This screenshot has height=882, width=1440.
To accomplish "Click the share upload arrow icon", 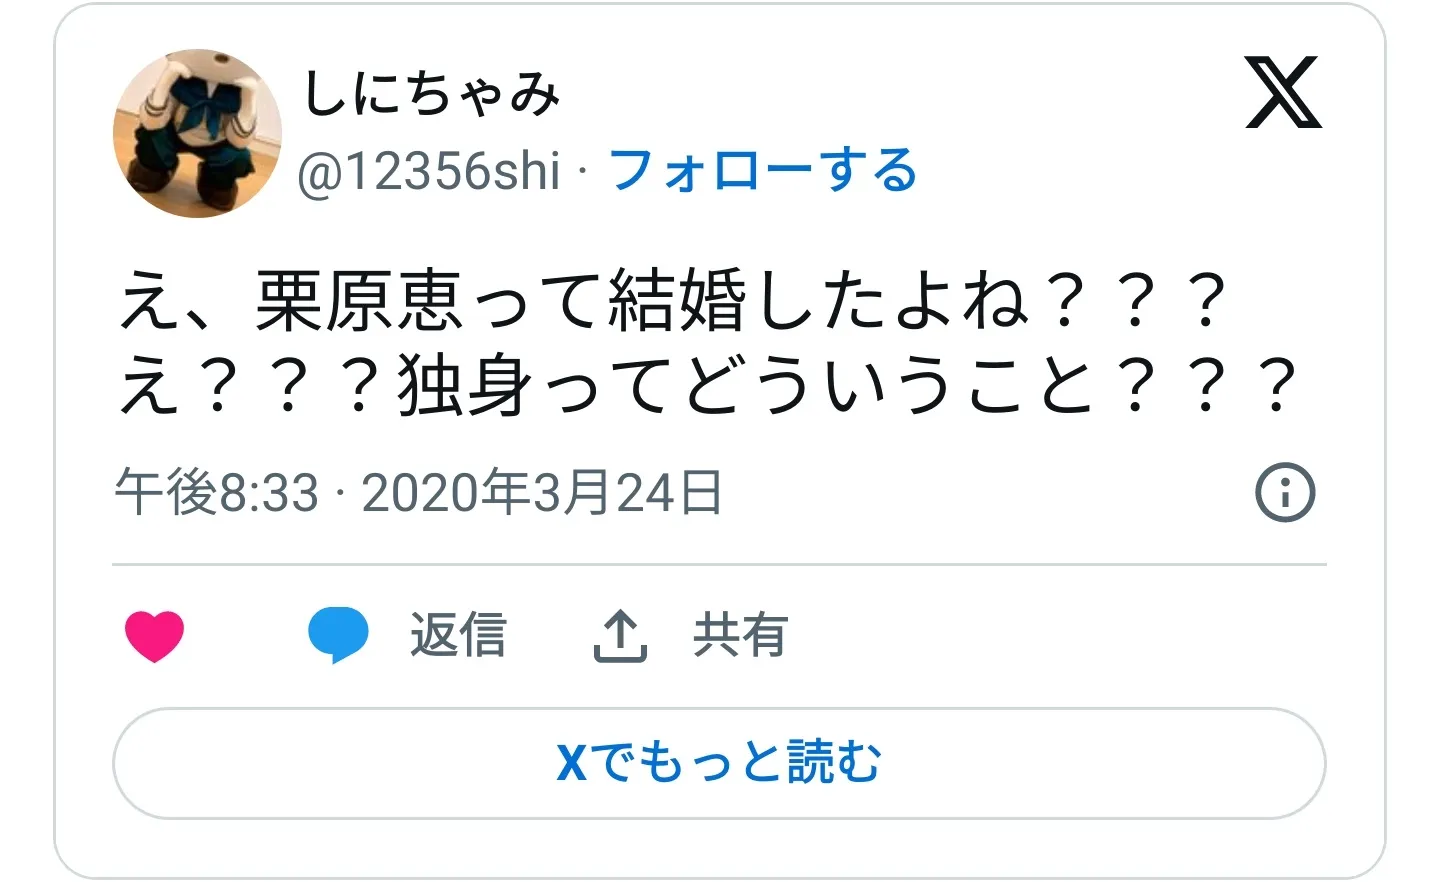I will click(620, 636).
